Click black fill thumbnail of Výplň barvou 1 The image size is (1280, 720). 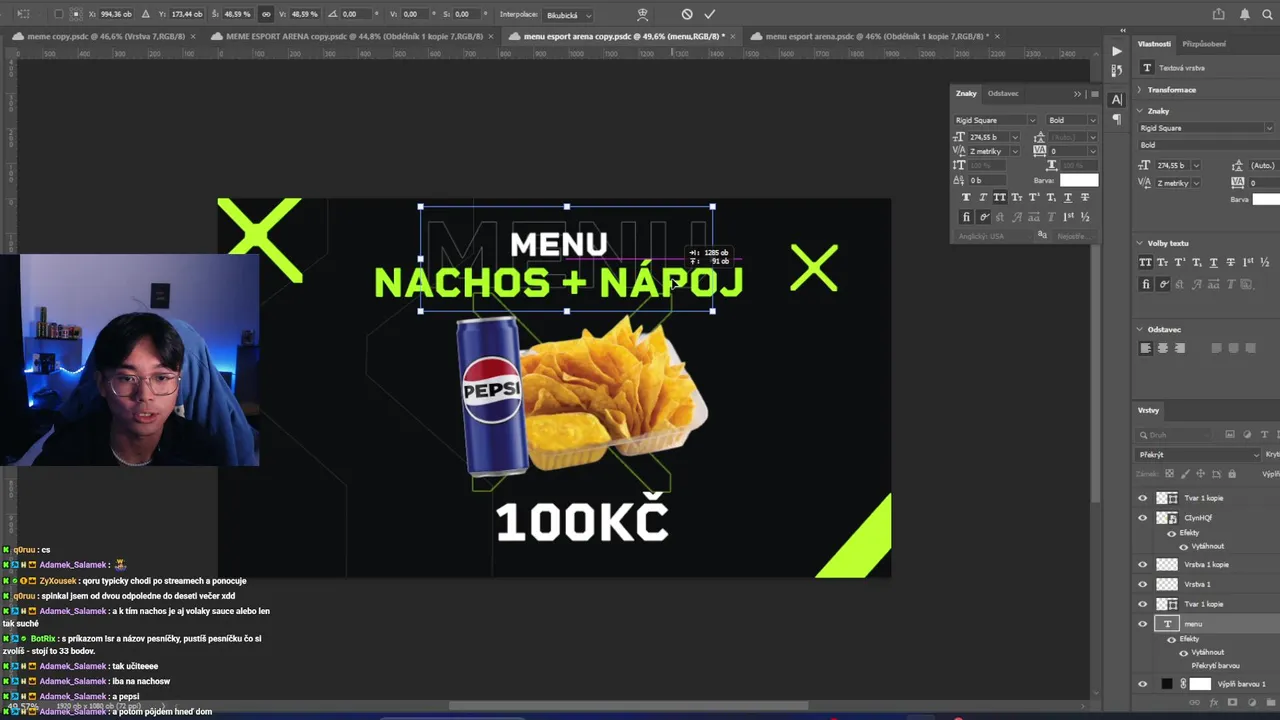point(1166,684)
